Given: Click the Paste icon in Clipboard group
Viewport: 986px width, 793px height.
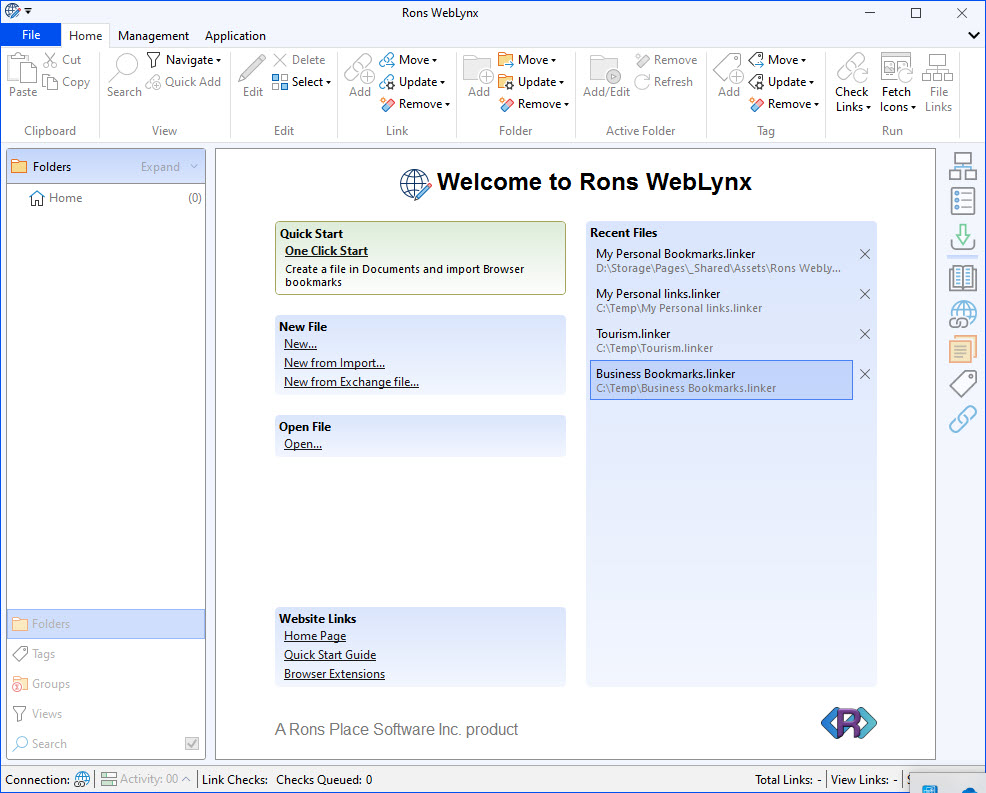Looking at the screenshot, I should [23, 68].
